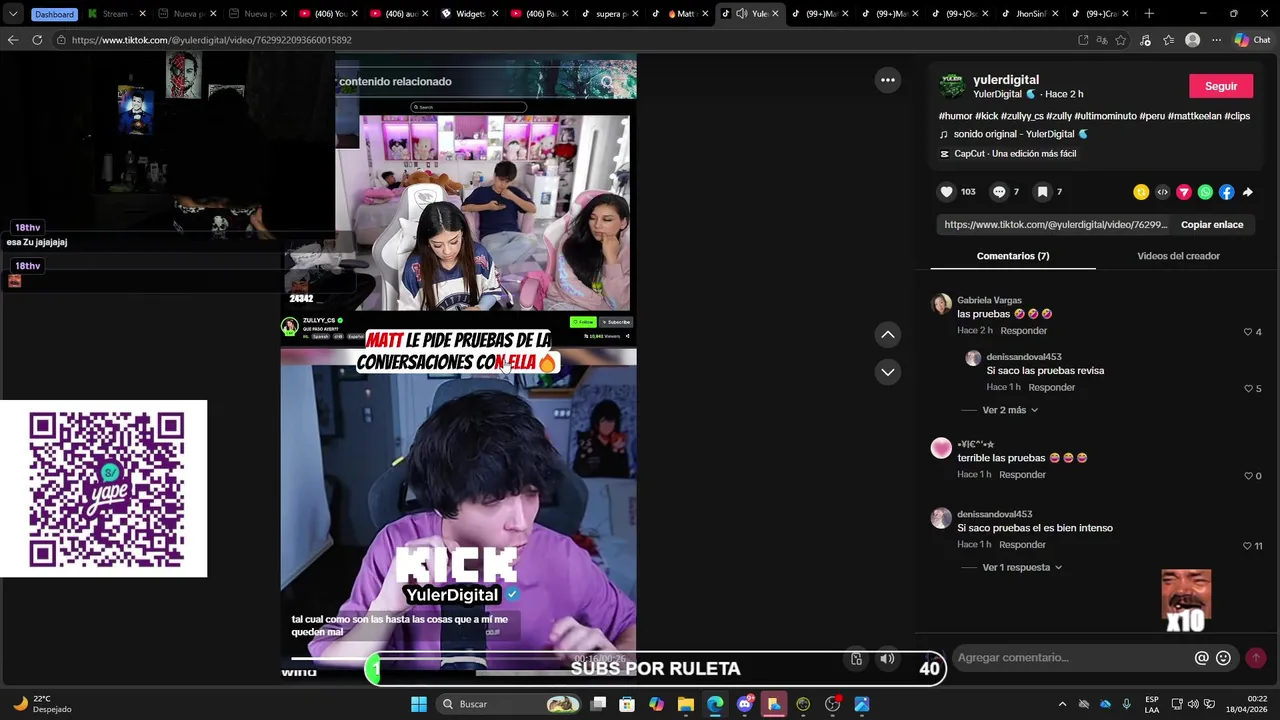Screen dimensions: 1280x720
Task: Click the #humor hashtag
Action: 955,116
